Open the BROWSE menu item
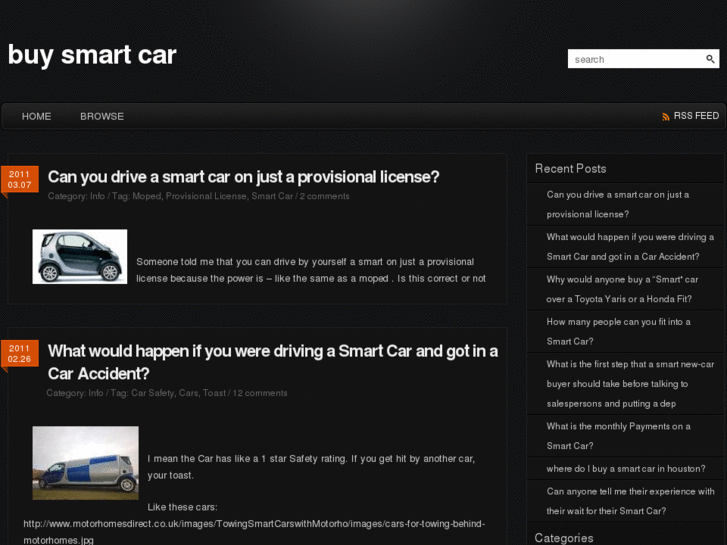This screenshot has height=545, width=727. pos(102,116)
